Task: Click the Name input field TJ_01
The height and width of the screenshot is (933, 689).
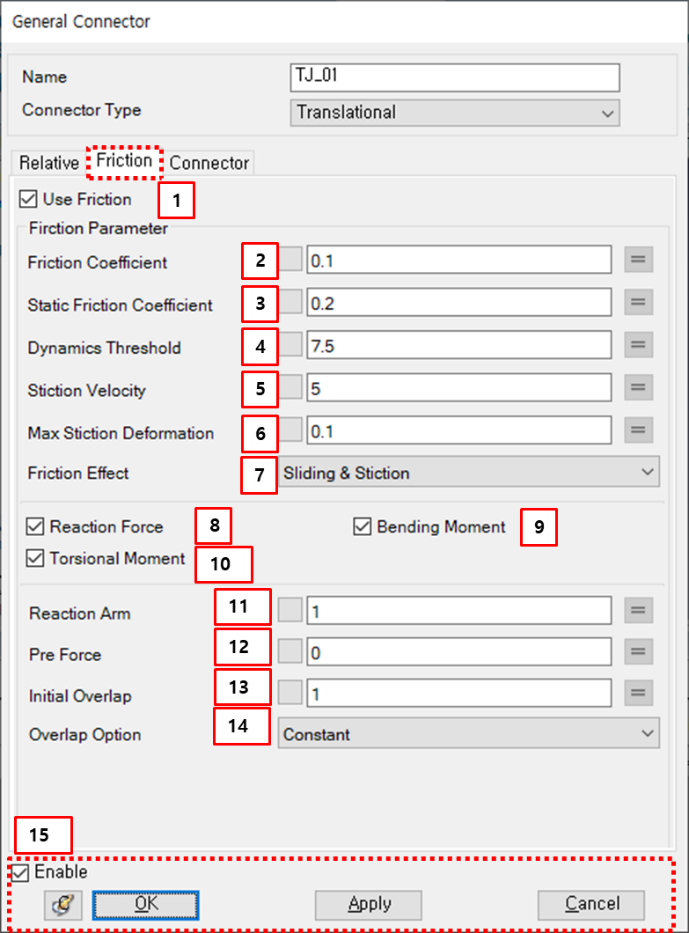Action: point(455,77)
